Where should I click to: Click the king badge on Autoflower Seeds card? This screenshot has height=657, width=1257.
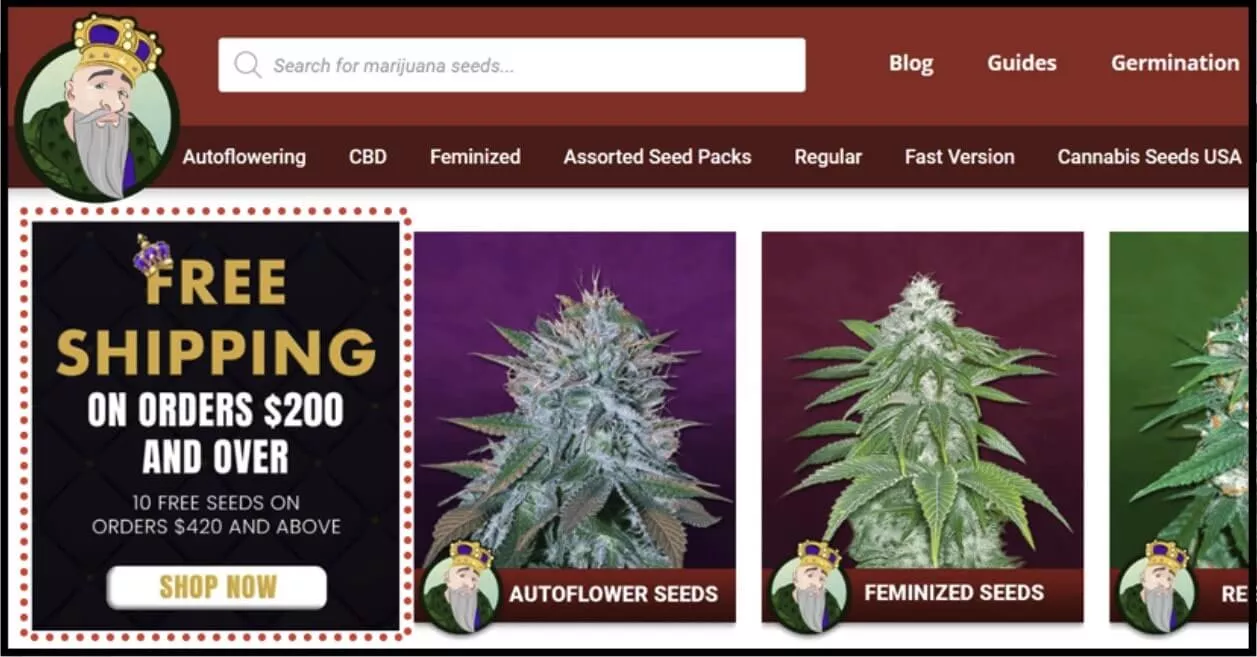[x=460, y=587]
